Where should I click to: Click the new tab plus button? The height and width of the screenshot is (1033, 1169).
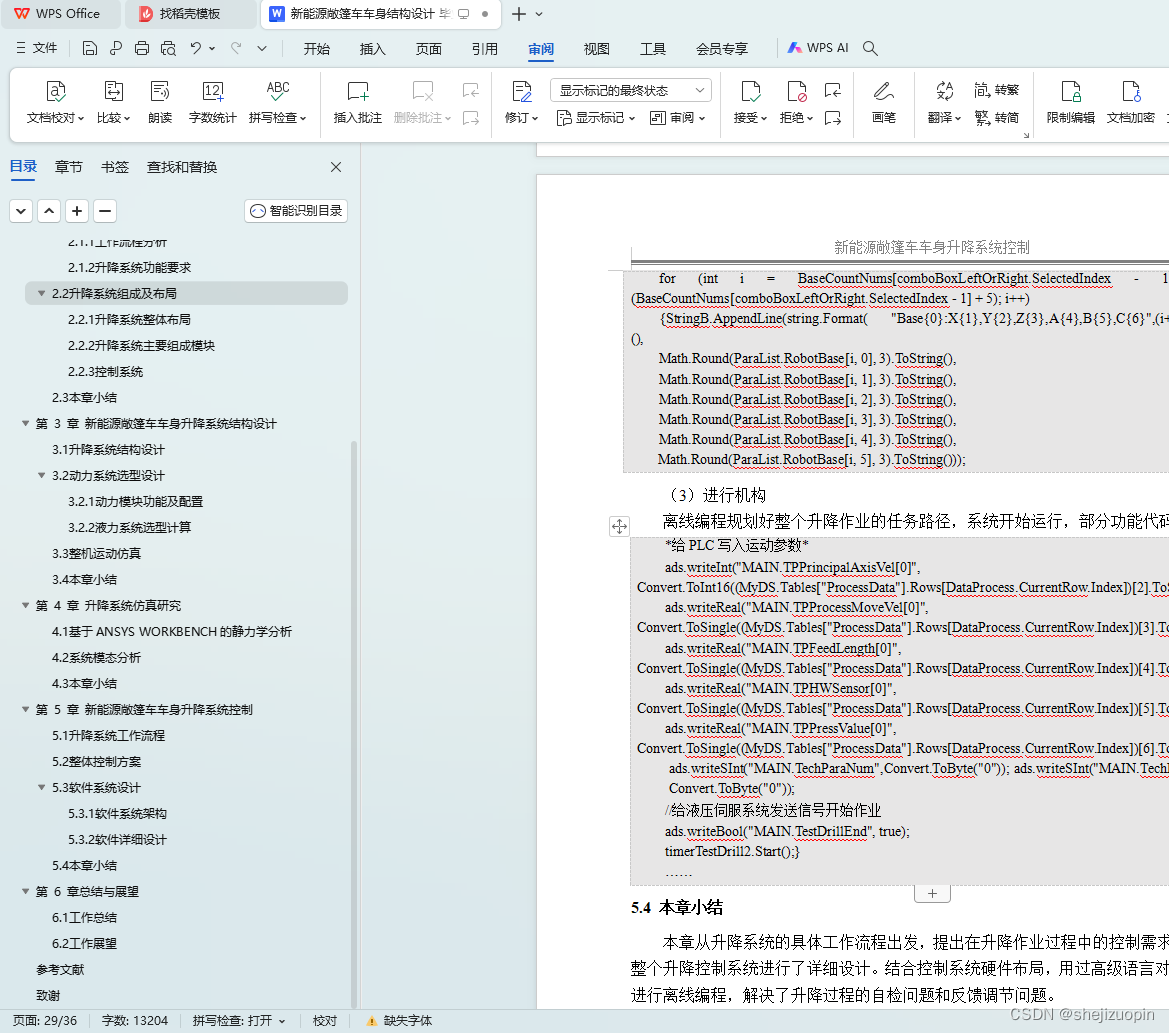[x=518, y=13]
